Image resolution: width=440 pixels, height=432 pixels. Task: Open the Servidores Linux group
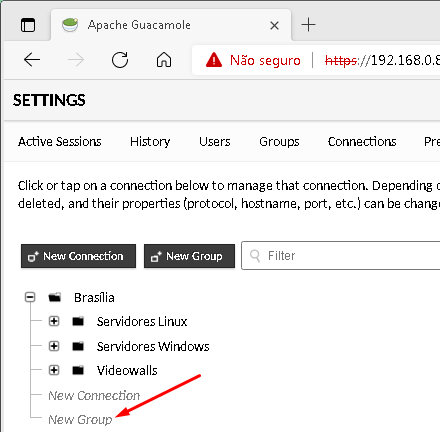[142, 322]
